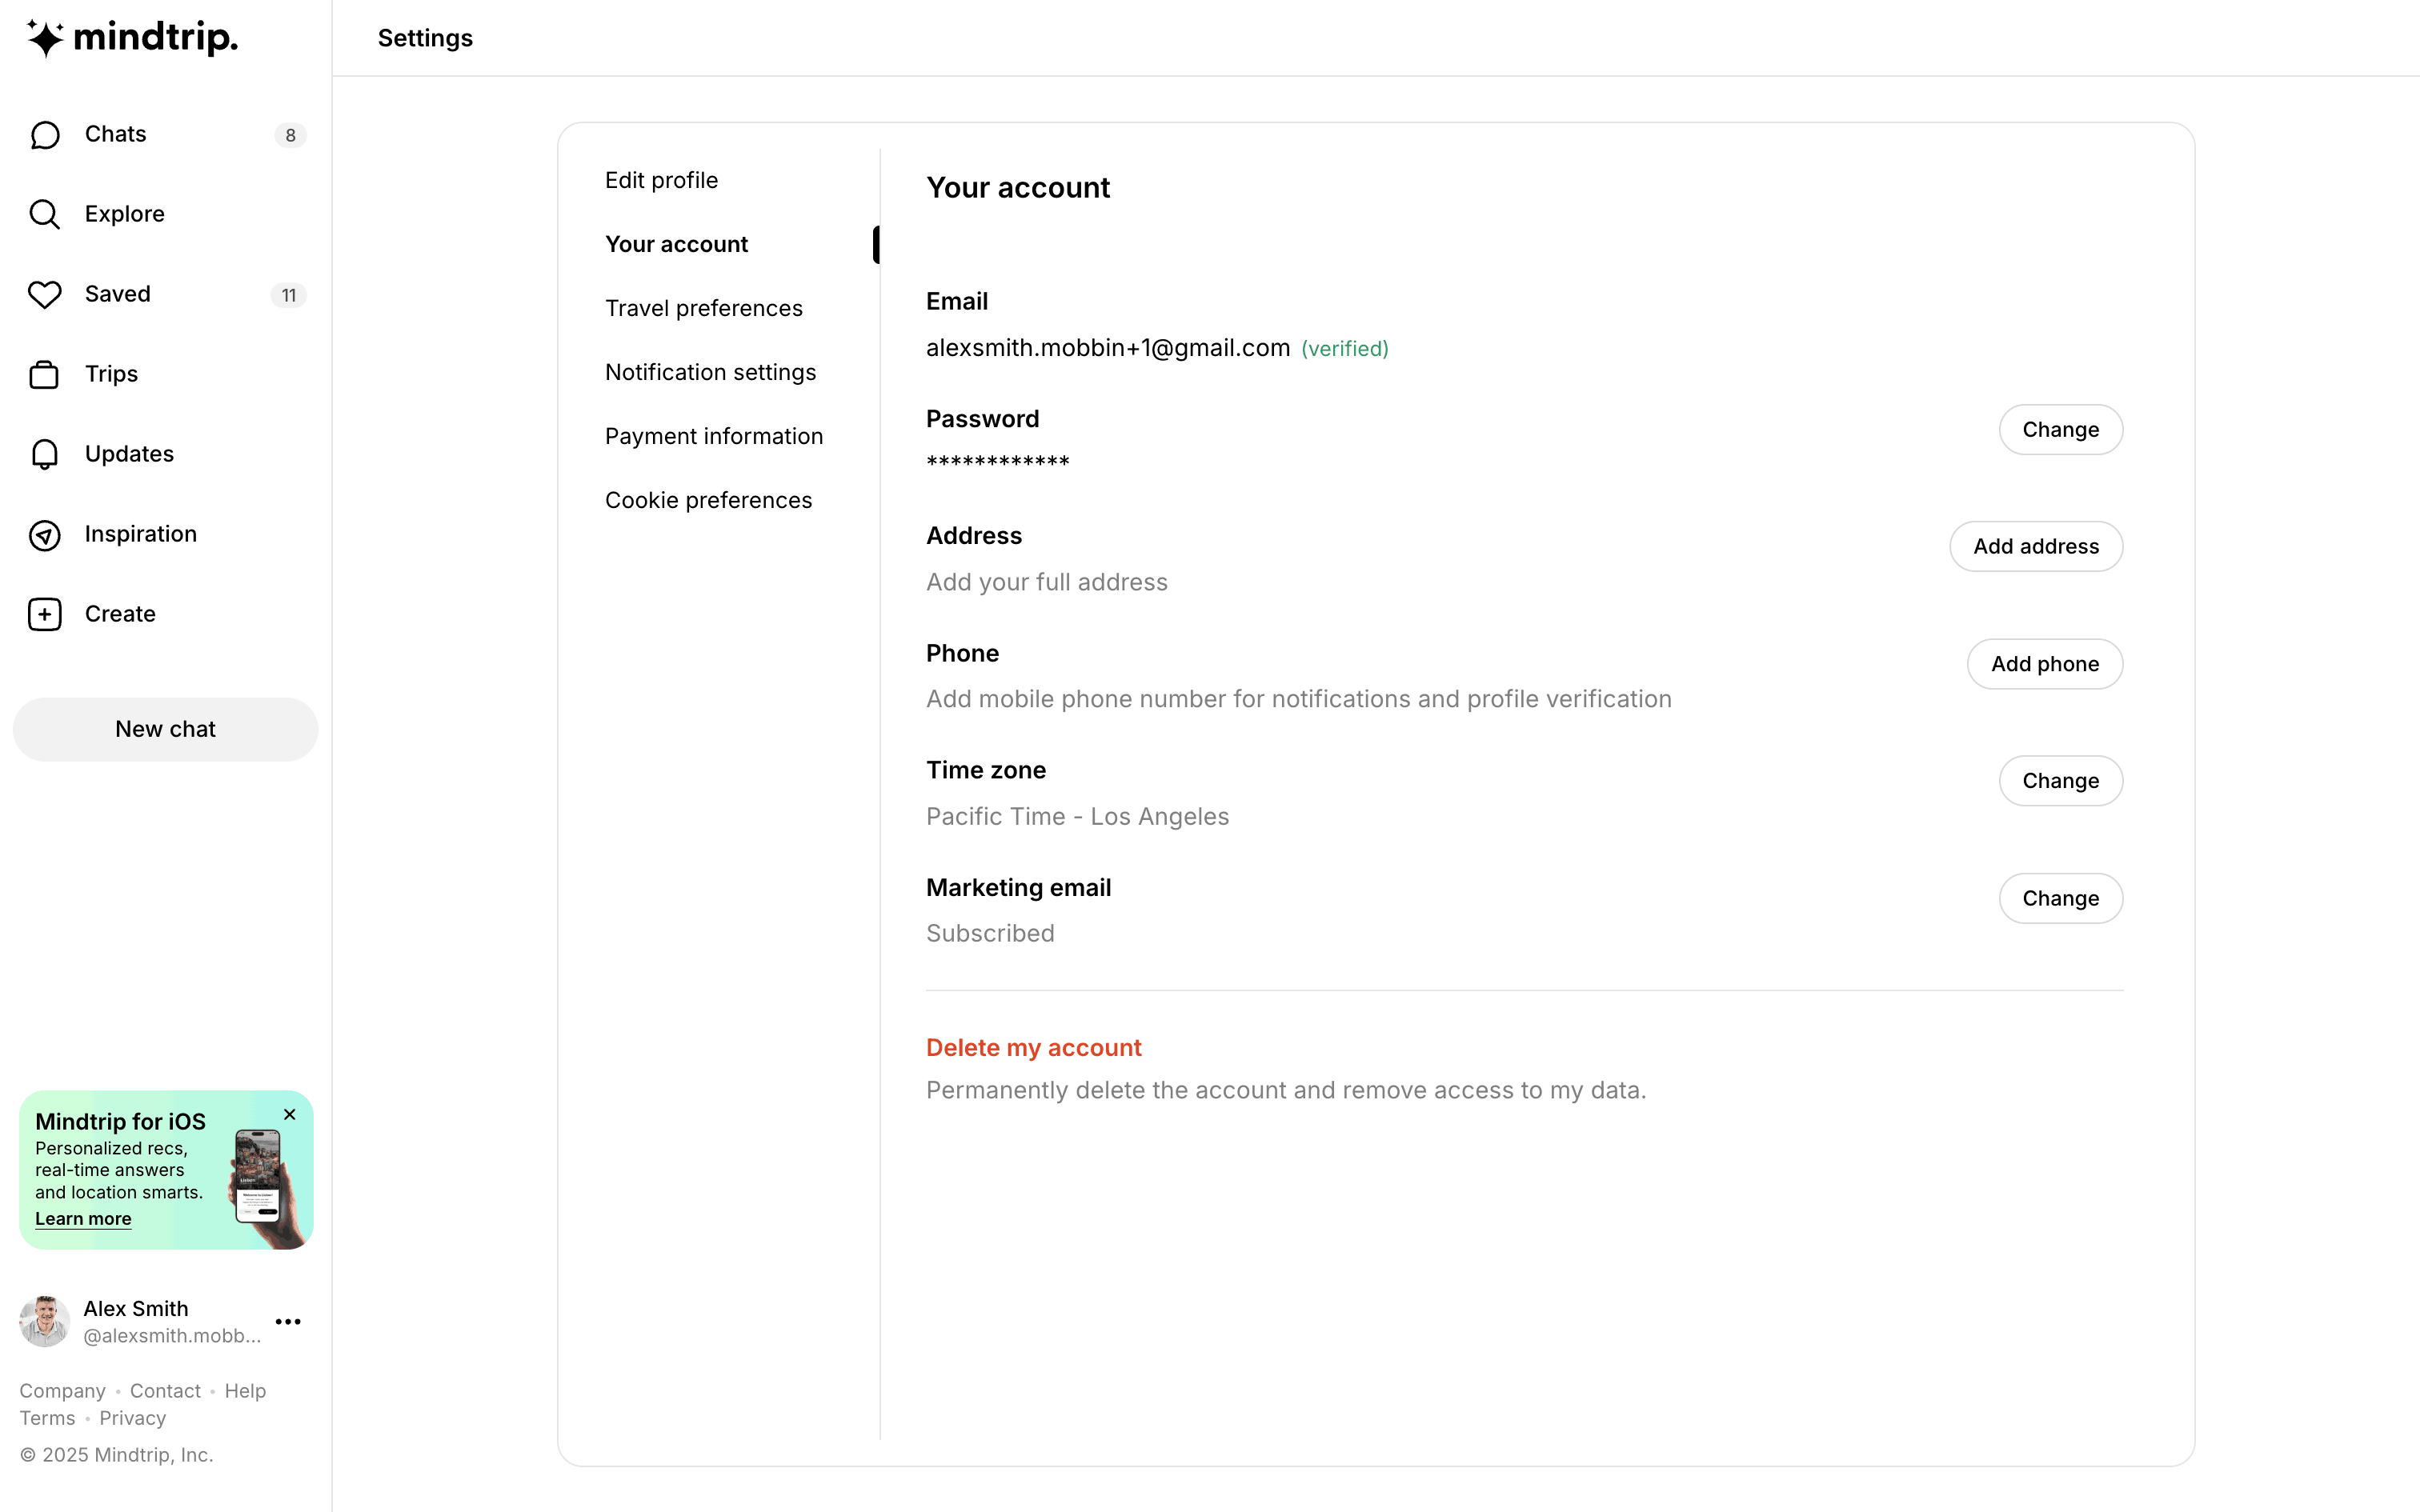Viewport: 2420px width, 1512px height.
Task: Click the mindtrip logo
Action: click(132, 38)
